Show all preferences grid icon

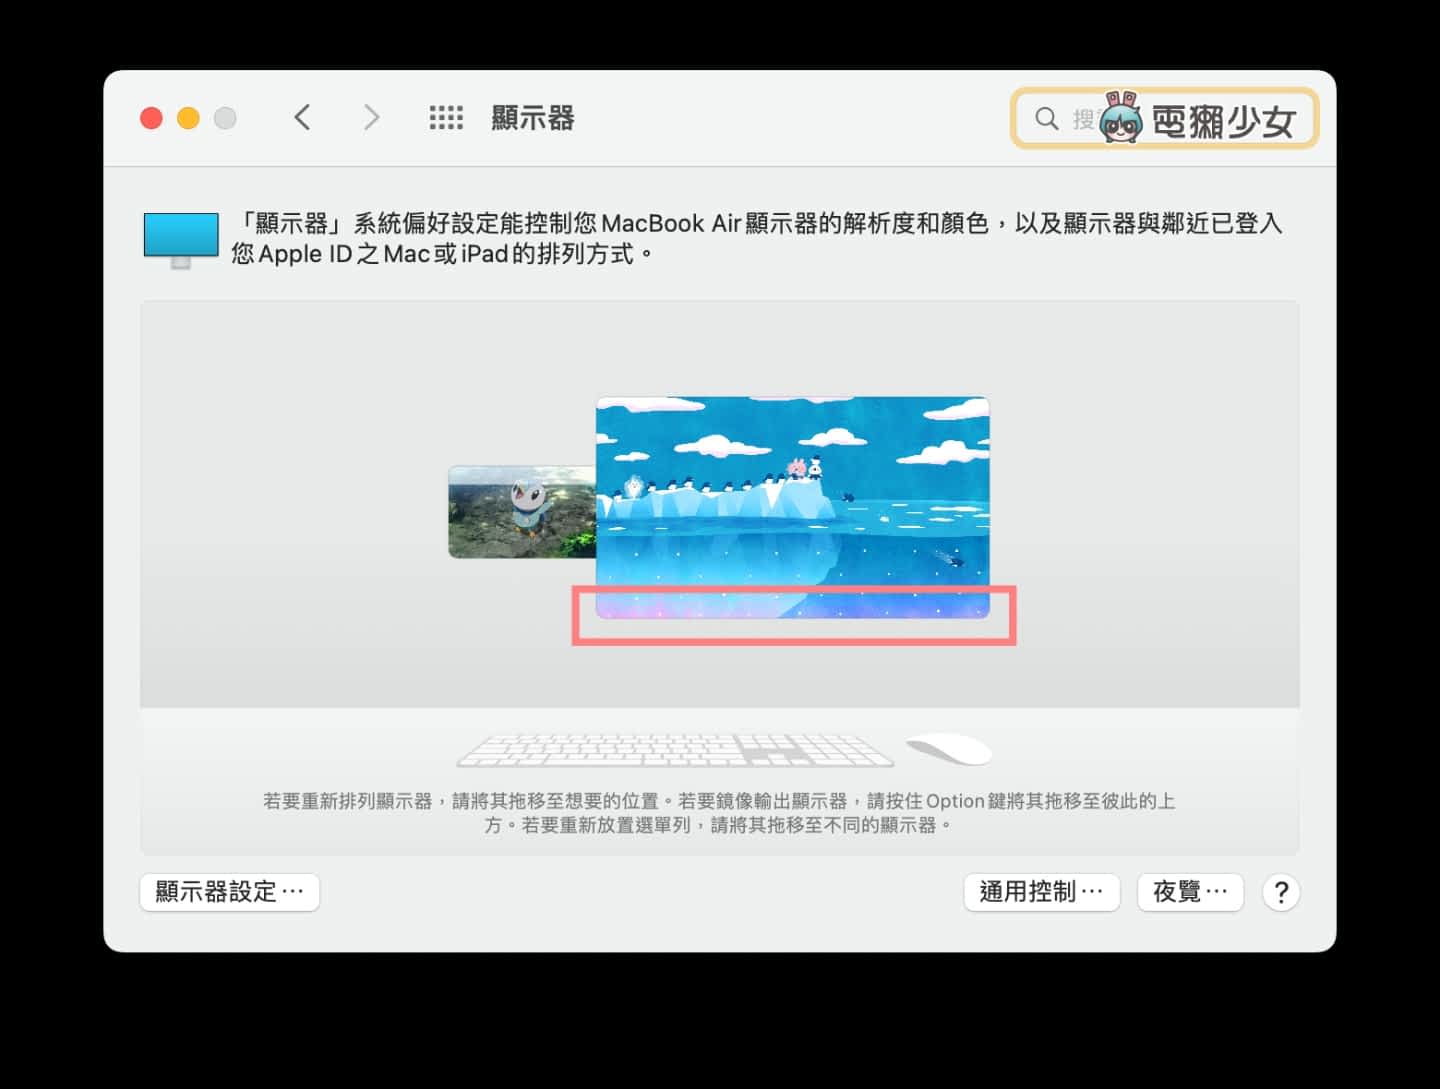pyautogui.click(x=446, y=118)
